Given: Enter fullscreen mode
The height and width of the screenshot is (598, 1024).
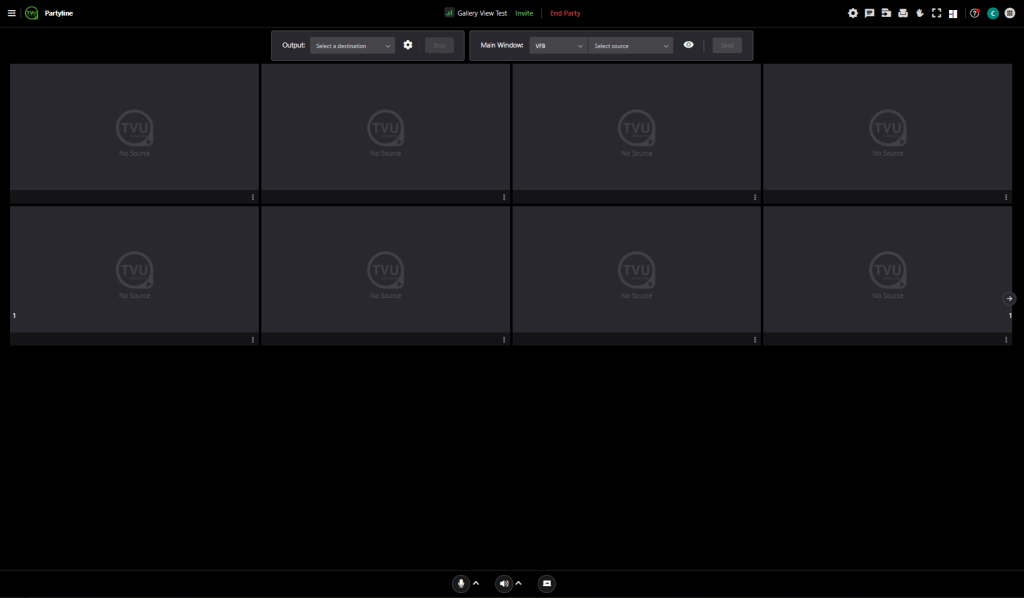Looking at the screenshot, I should click(936, 13).
